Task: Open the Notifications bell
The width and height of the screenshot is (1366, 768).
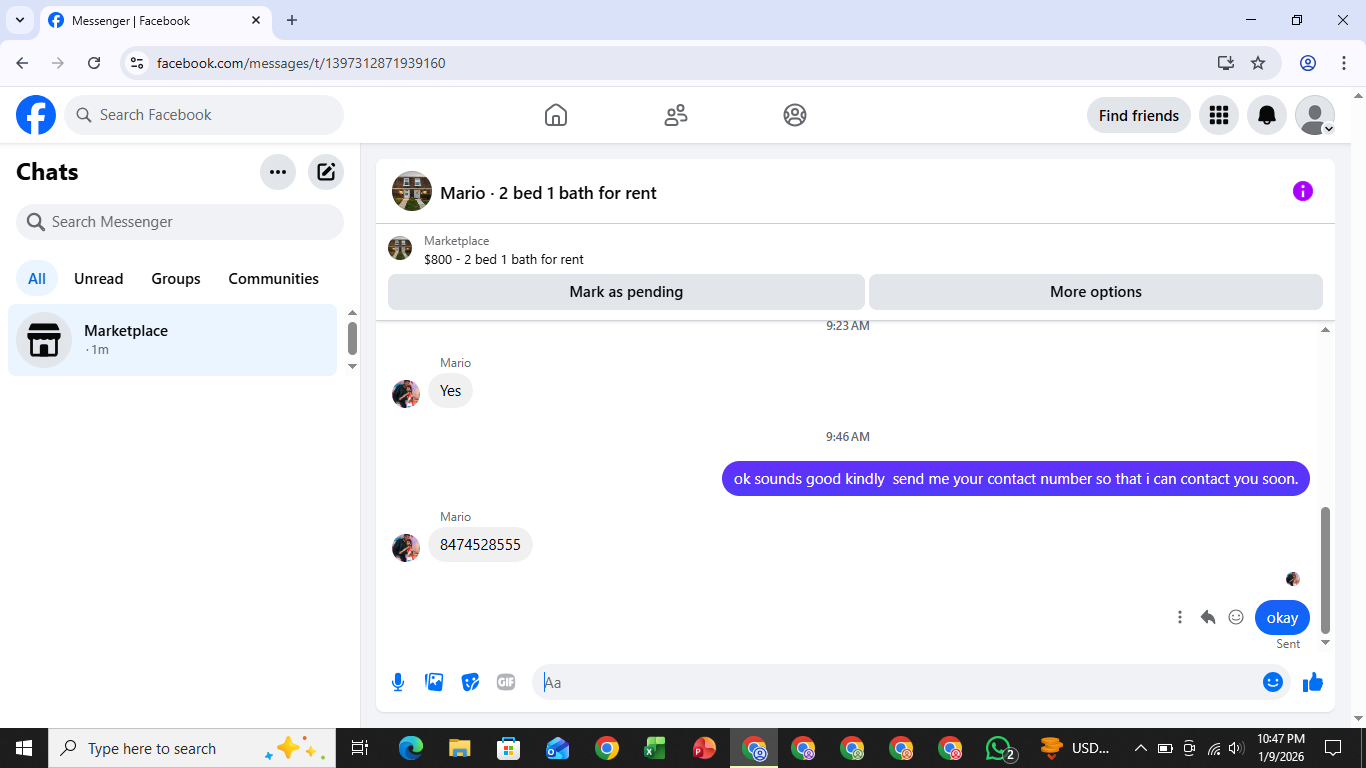Action: pos(1267,115)
